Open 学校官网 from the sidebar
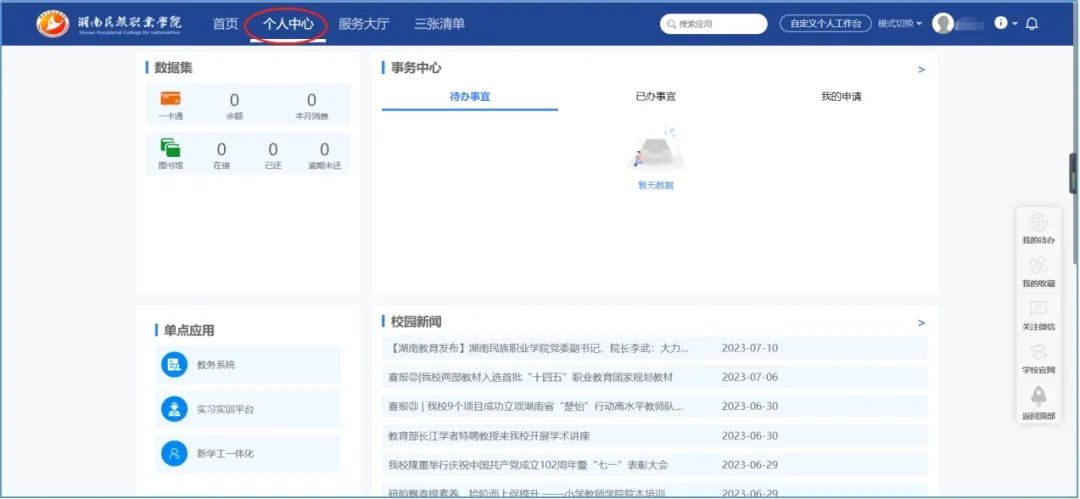 1038,352
